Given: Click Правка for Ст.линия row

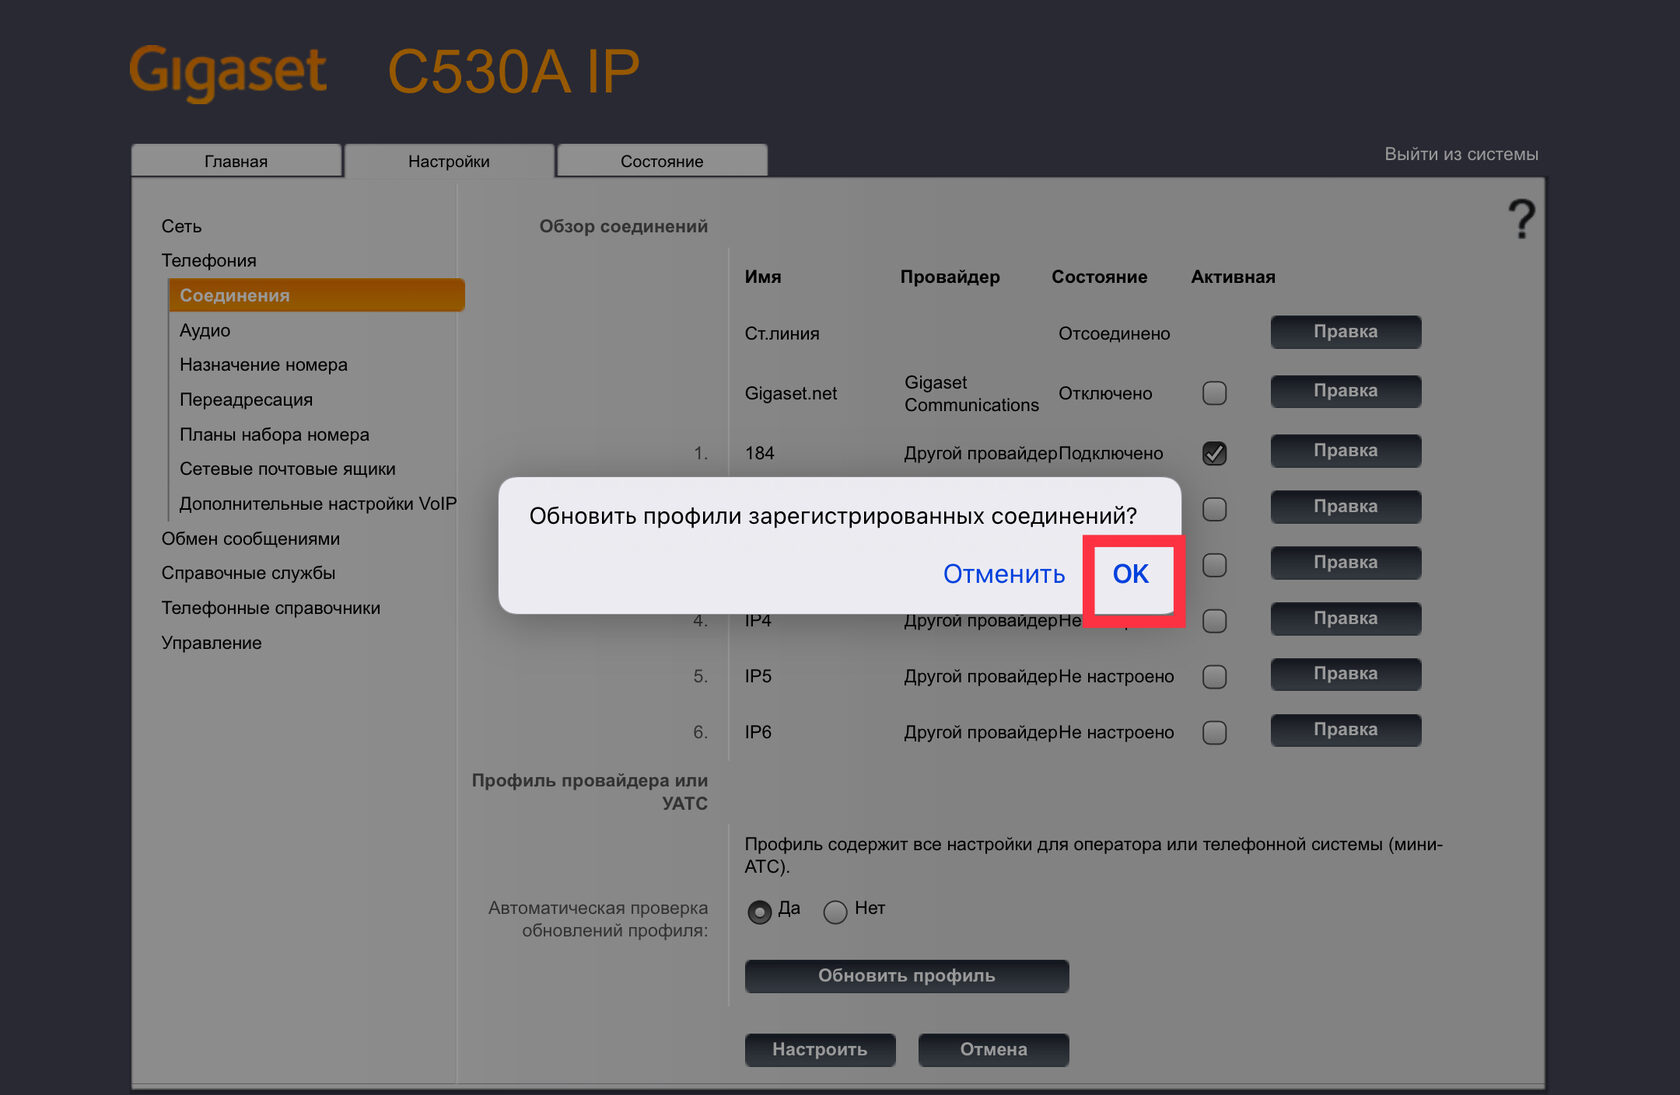Looking at the screenshot, I should (1346, 332).
